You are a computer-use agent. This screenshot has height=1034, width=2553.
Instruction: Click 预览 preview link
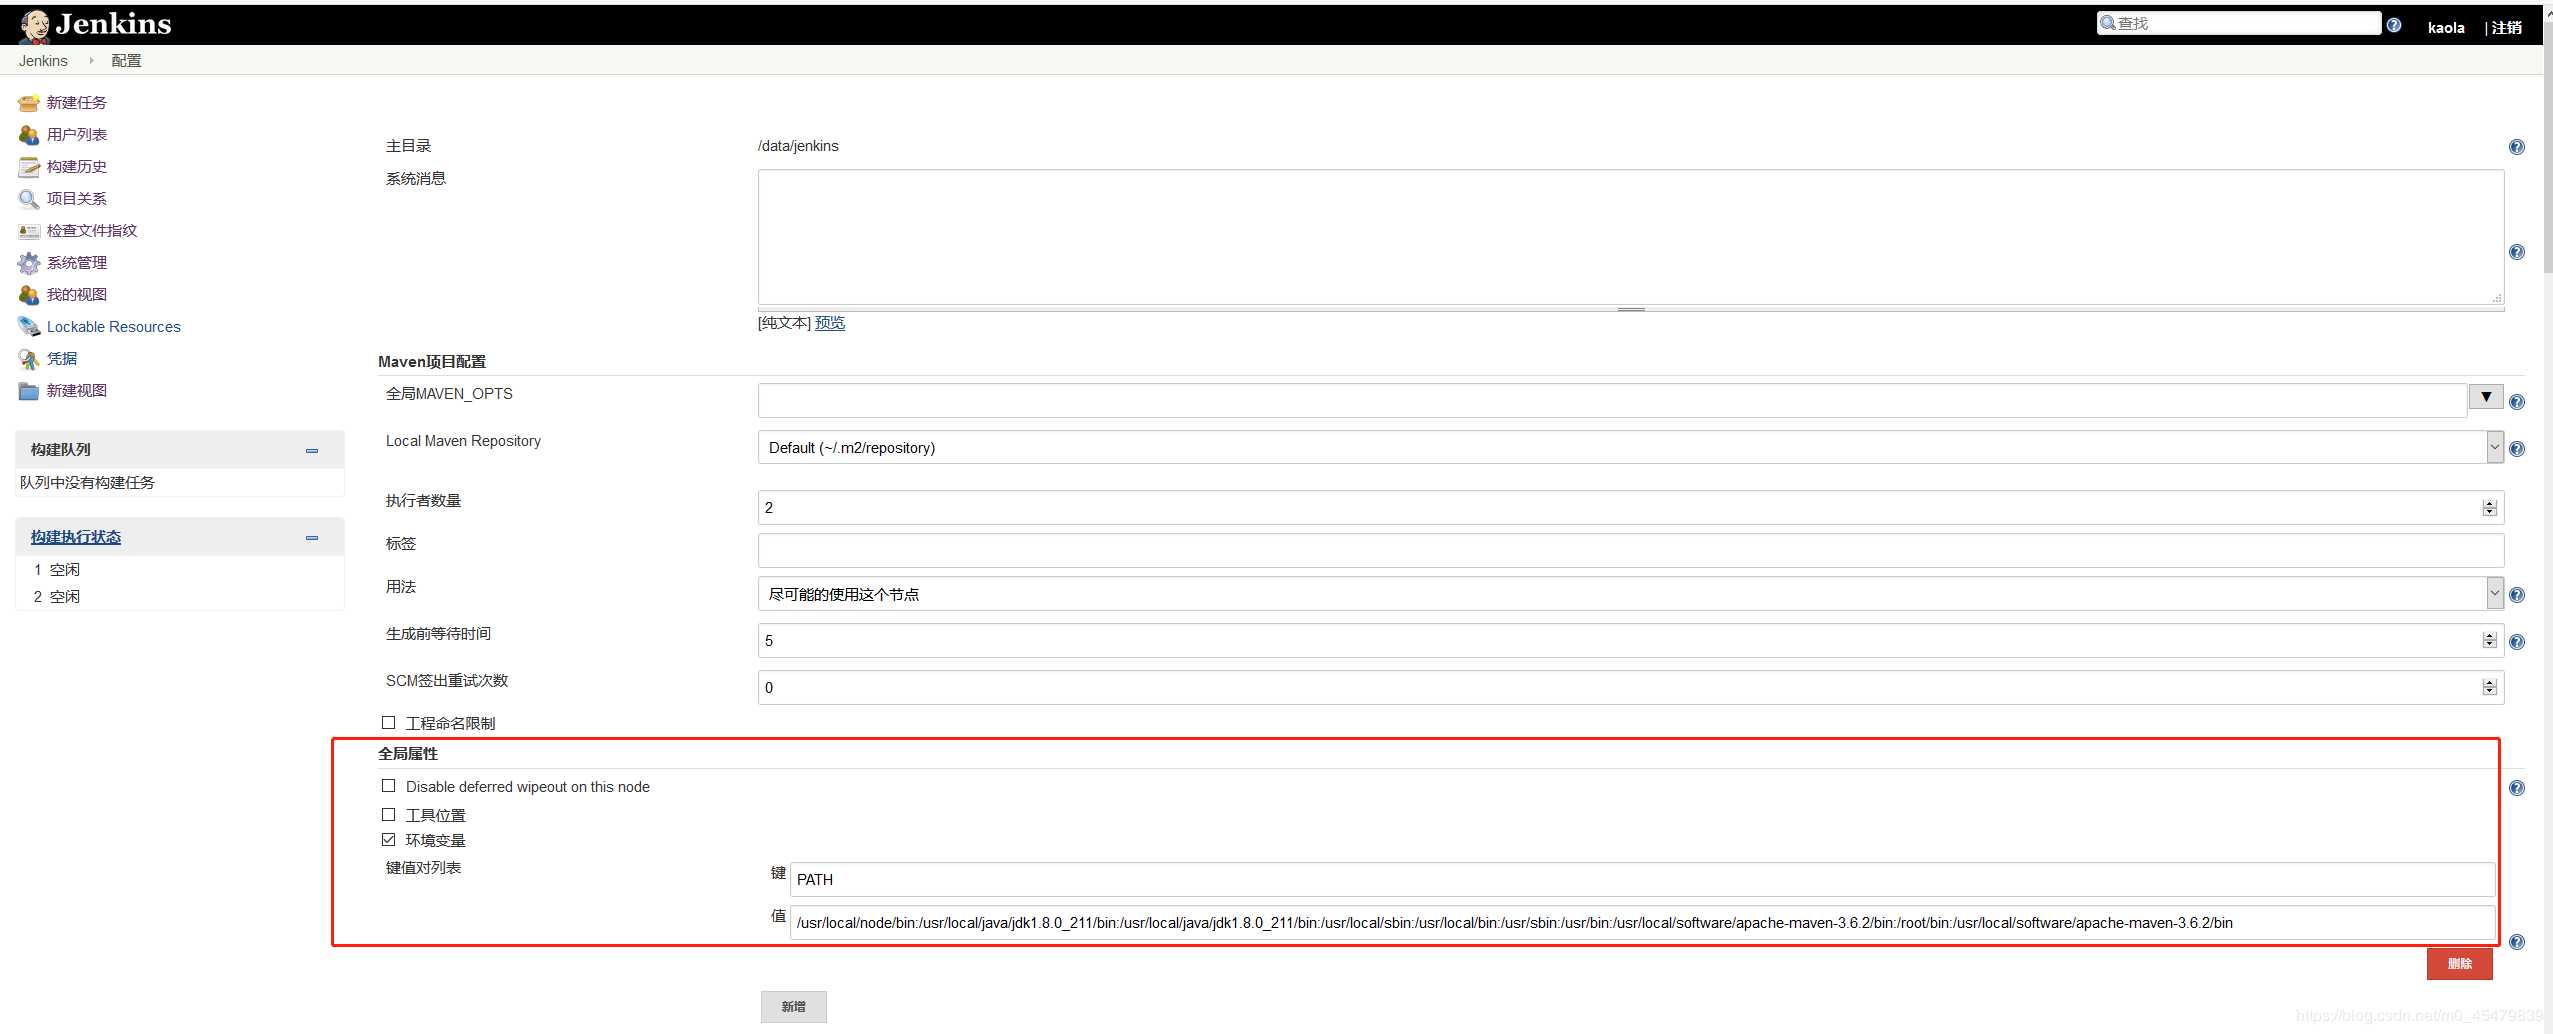pos(830,323)
